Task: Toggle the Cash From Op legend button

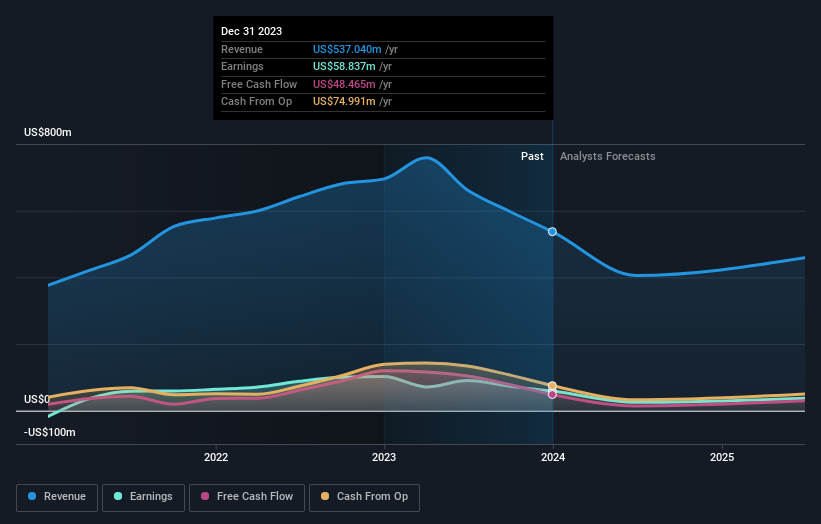Action: click(364, 497)
